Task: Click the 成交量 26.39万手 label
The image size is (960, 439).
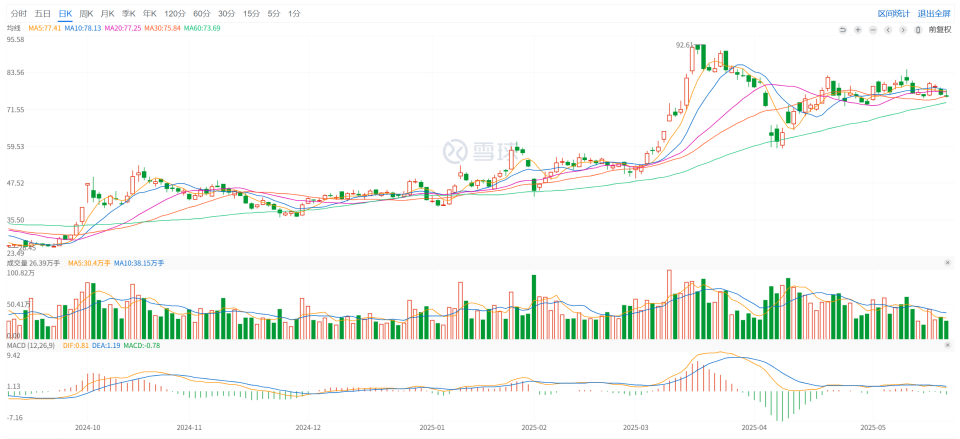Action: [x=33, y=263]
